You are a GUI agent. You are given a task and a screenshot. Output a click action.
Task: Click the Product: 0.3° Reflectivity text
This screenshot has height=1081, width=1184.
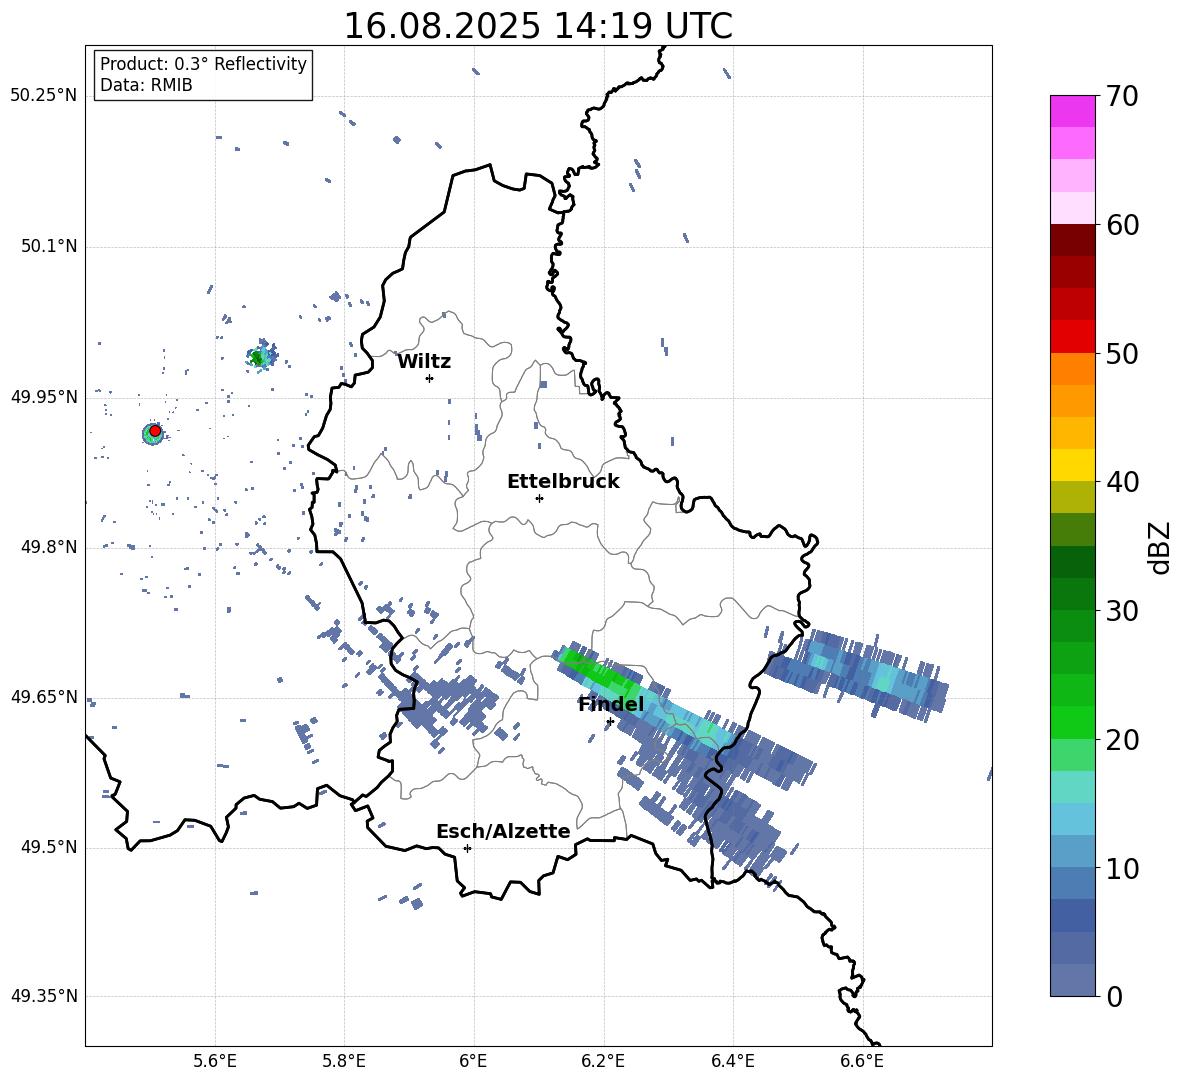coord(203,64)
